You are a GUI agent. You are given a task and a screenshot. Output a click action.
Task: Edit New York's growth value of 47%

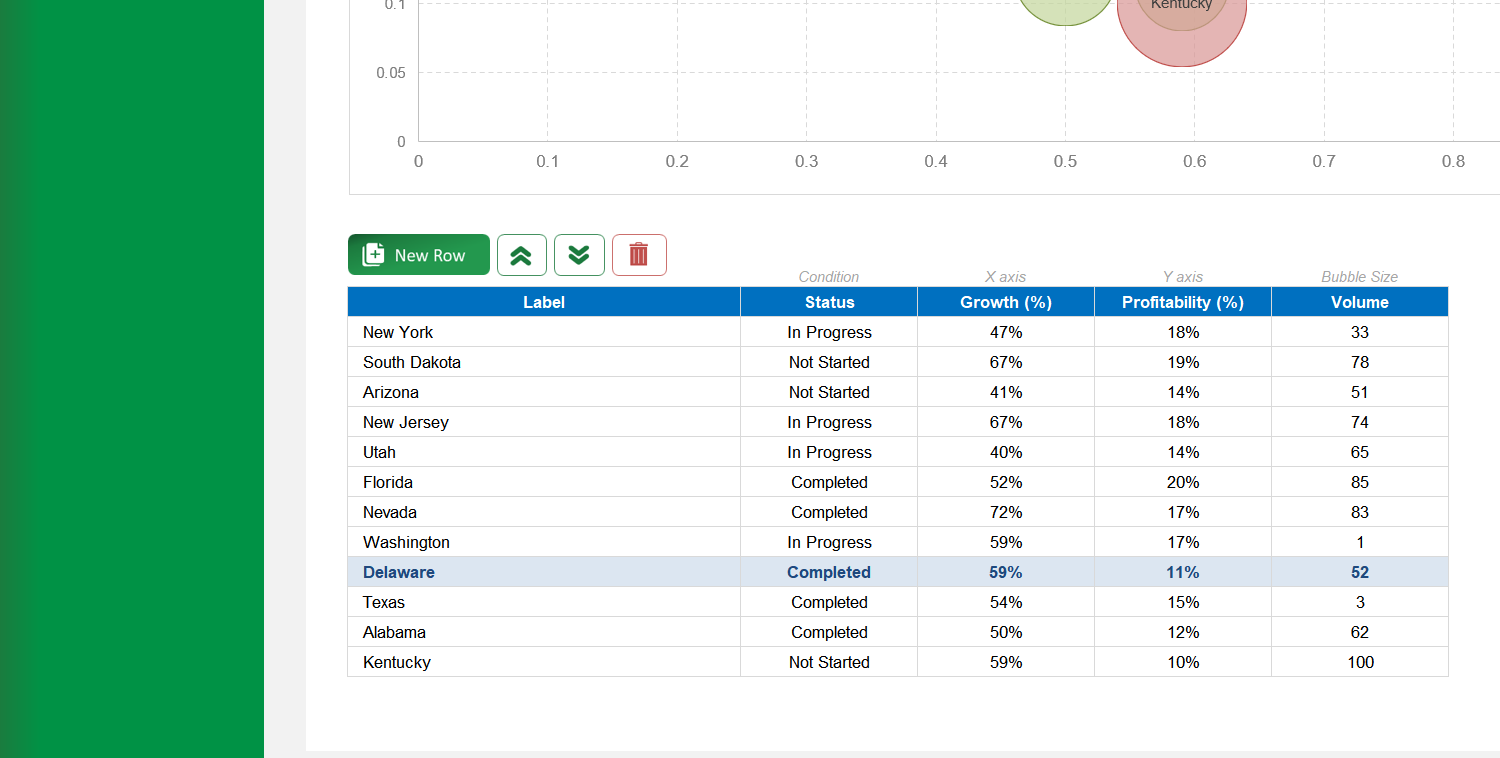(1005, 332)
